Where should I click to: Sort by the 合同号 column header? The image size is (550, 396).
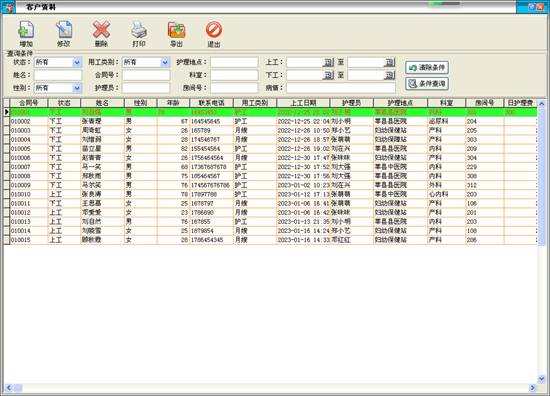tap(29, 103)
